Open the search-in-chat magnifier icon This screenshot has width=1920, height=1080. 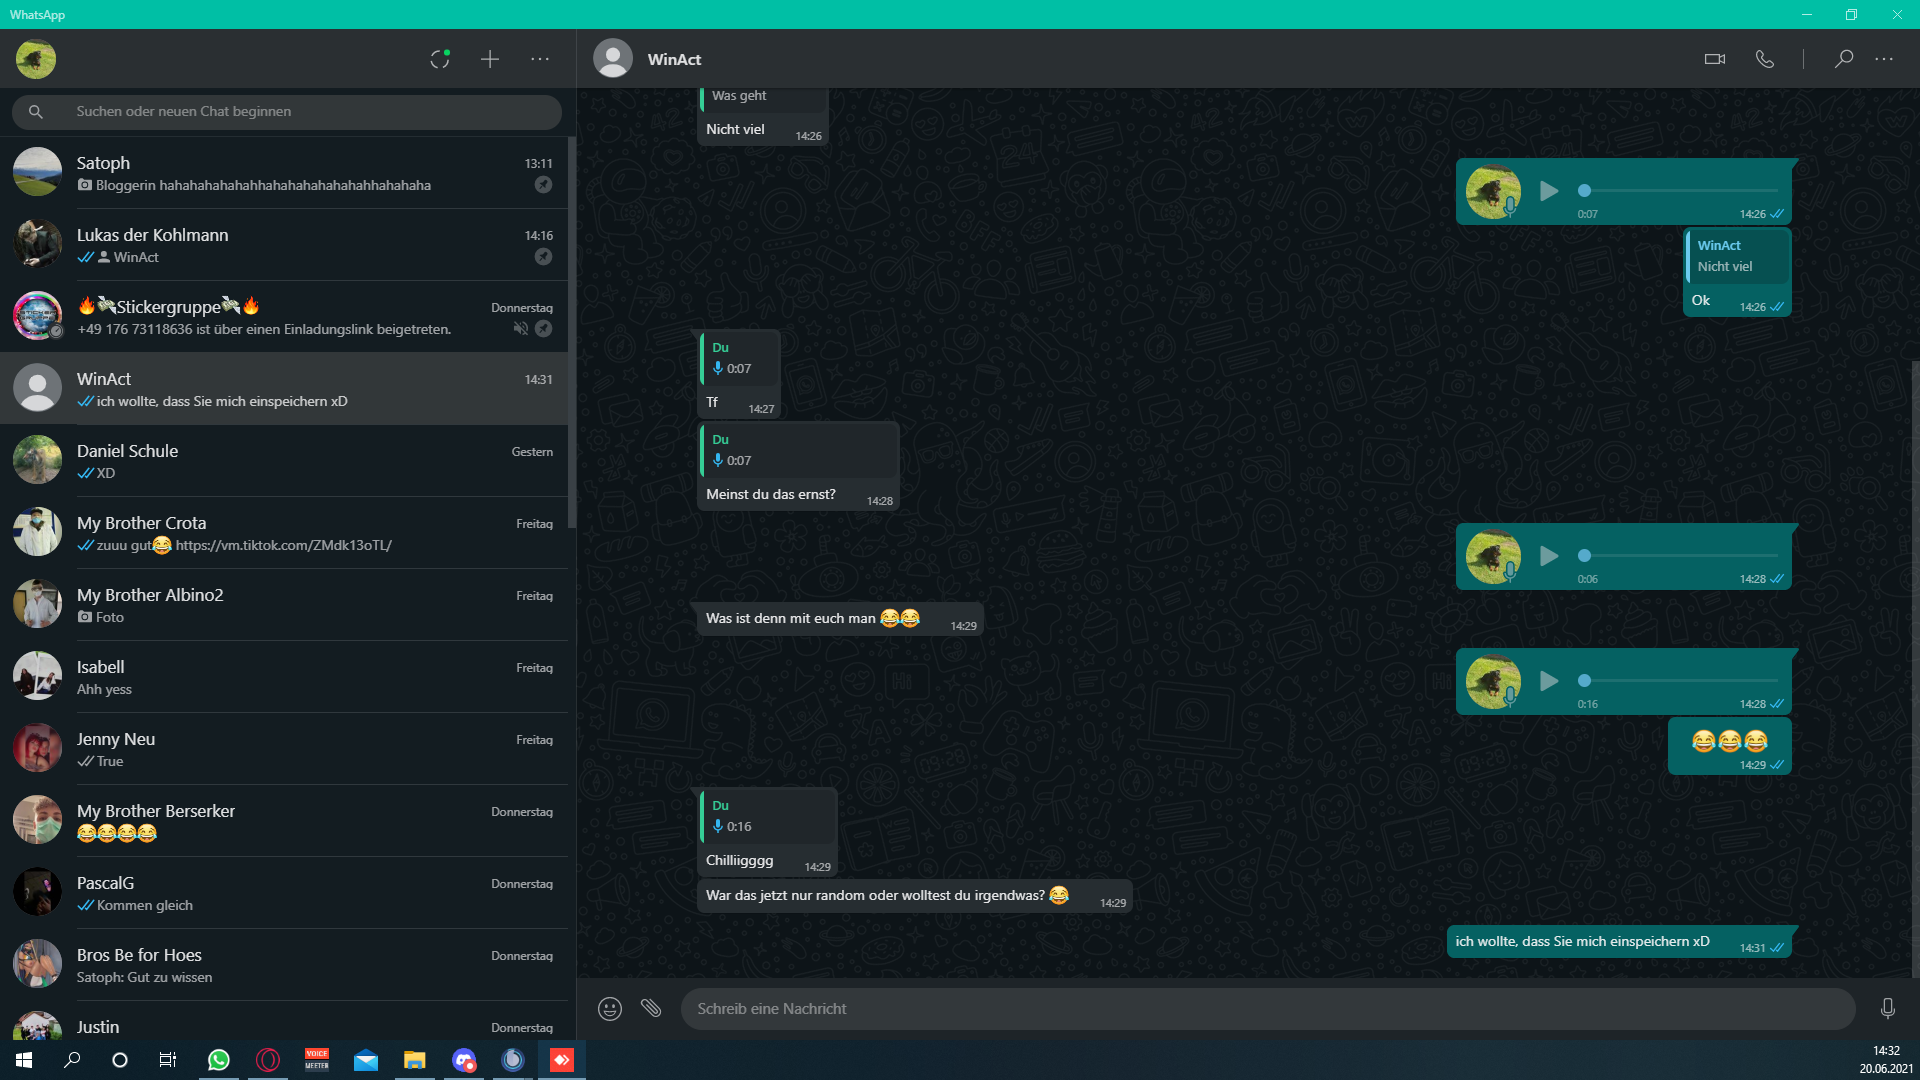point(1843,59)
